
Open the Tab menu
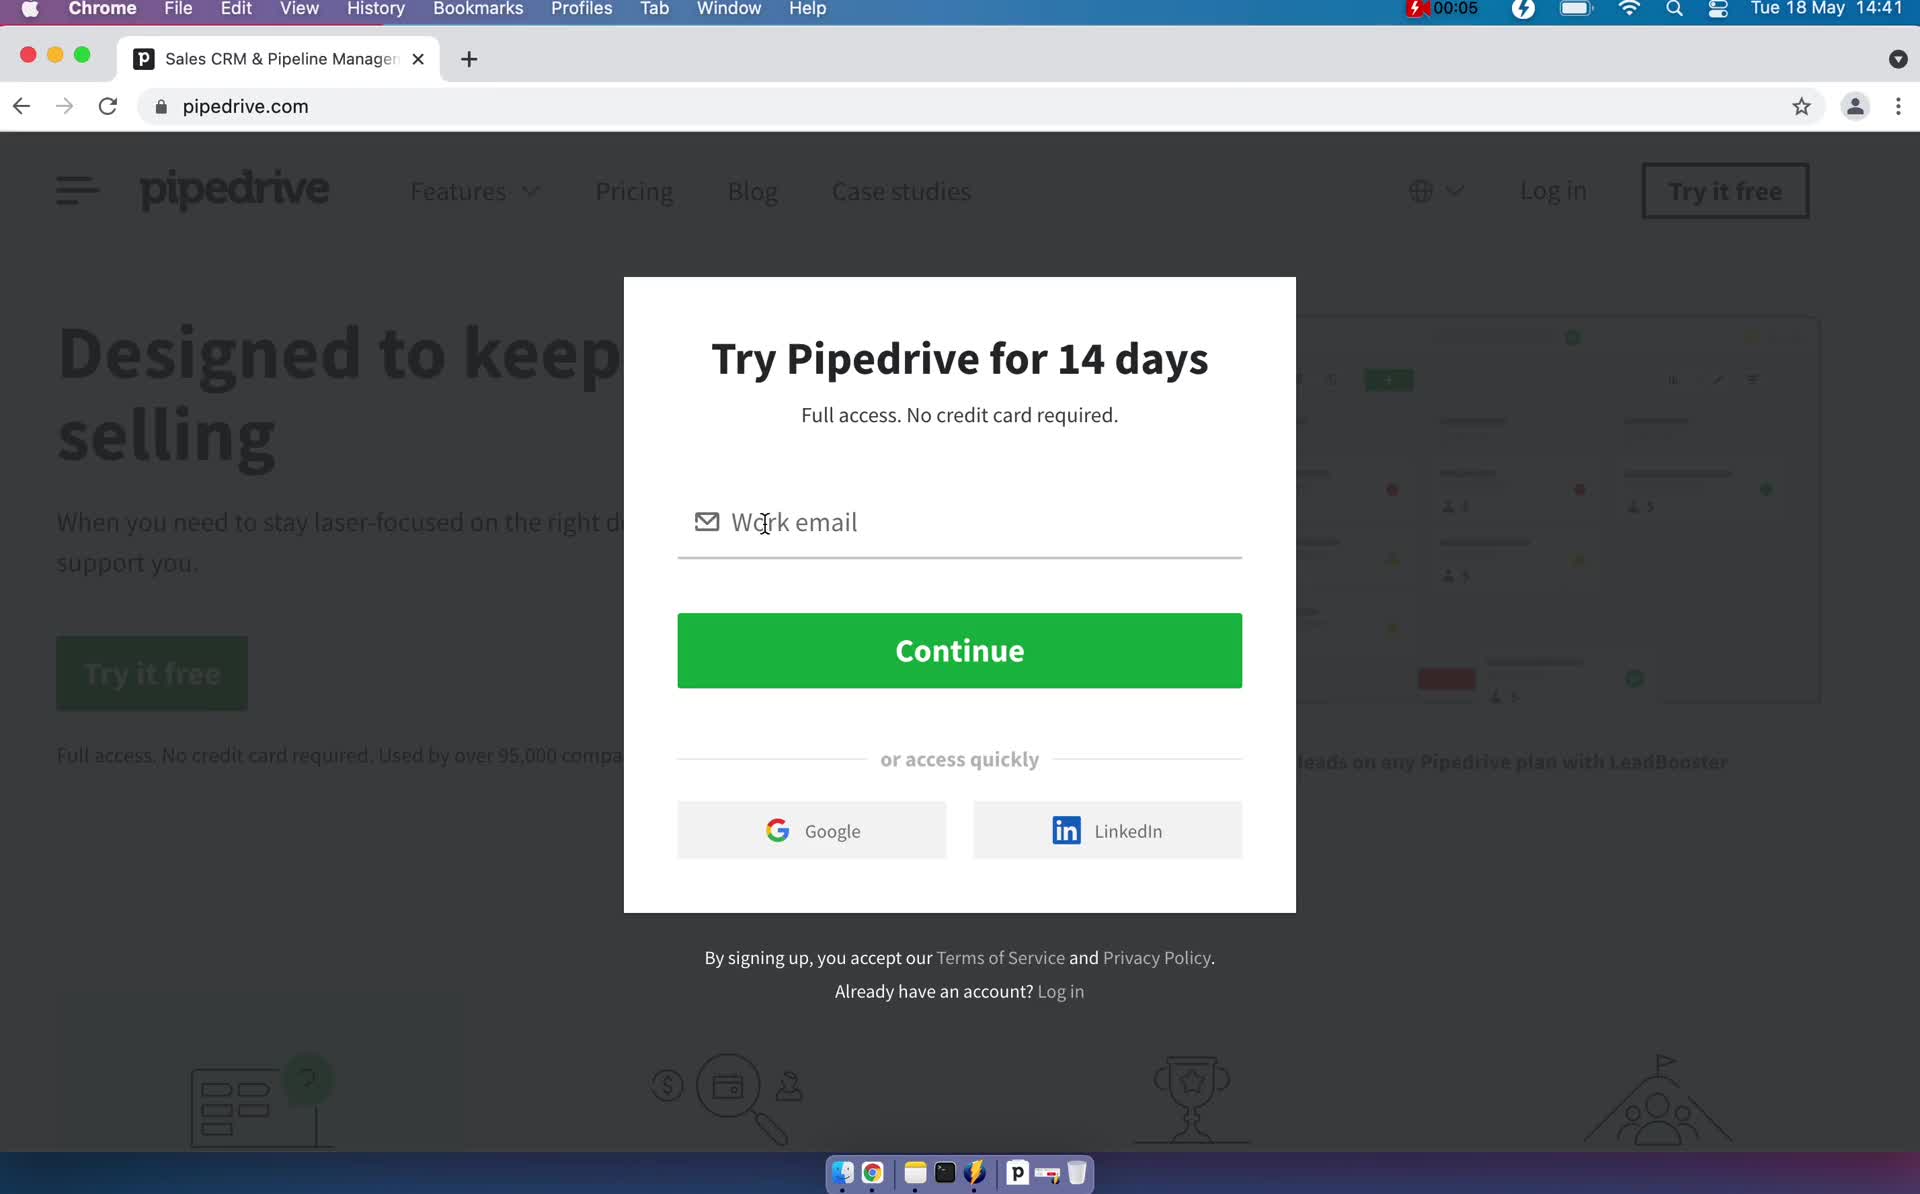click(654, 9)
